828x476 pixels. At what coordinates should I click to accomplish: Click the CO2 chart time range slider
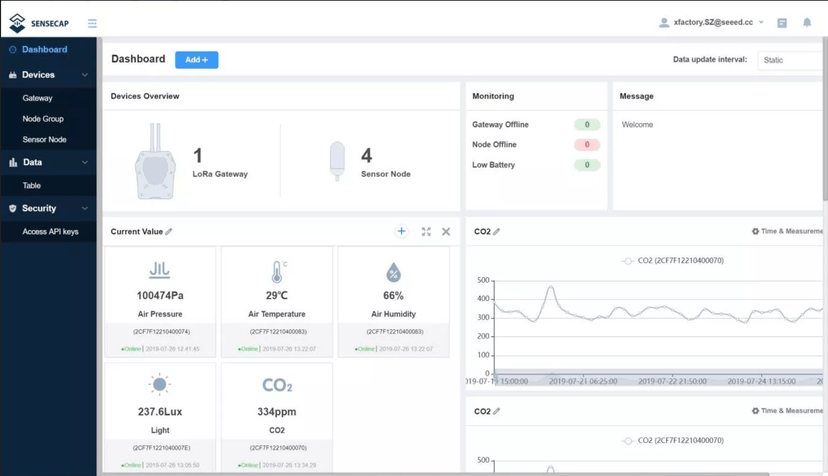click(658, 377)
